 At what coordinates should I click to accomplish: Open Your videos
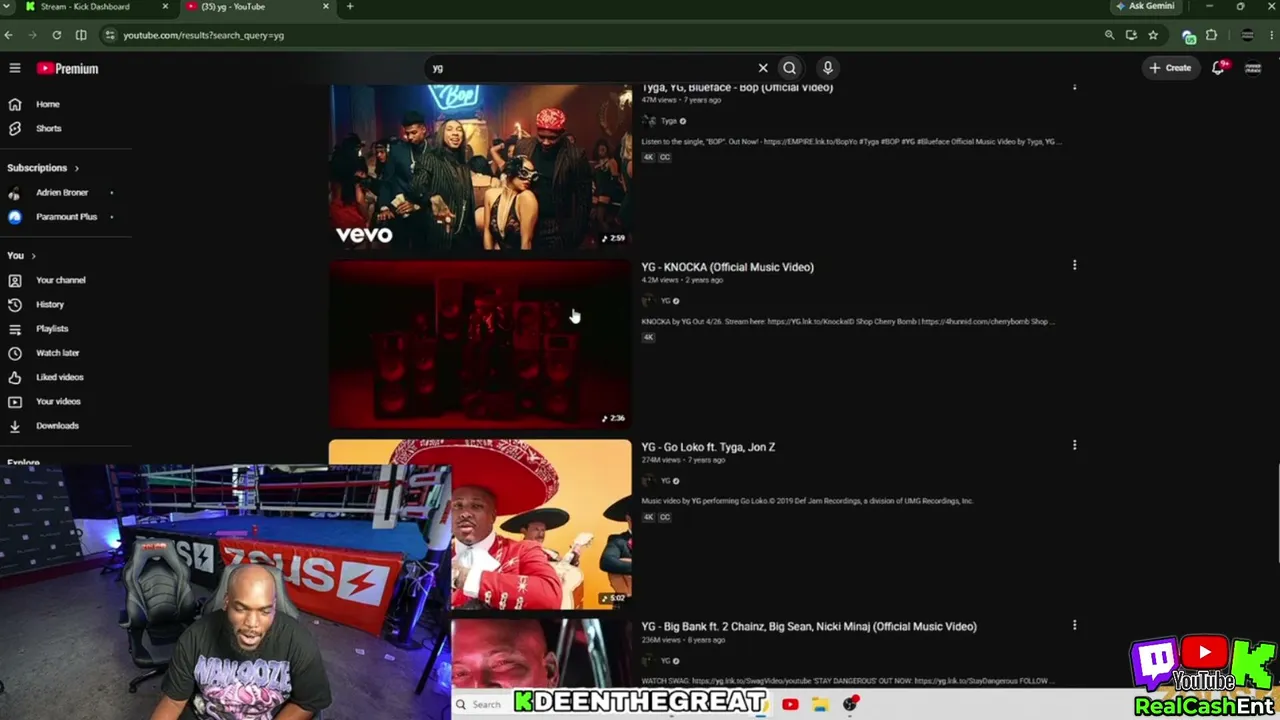click(58, 402)
